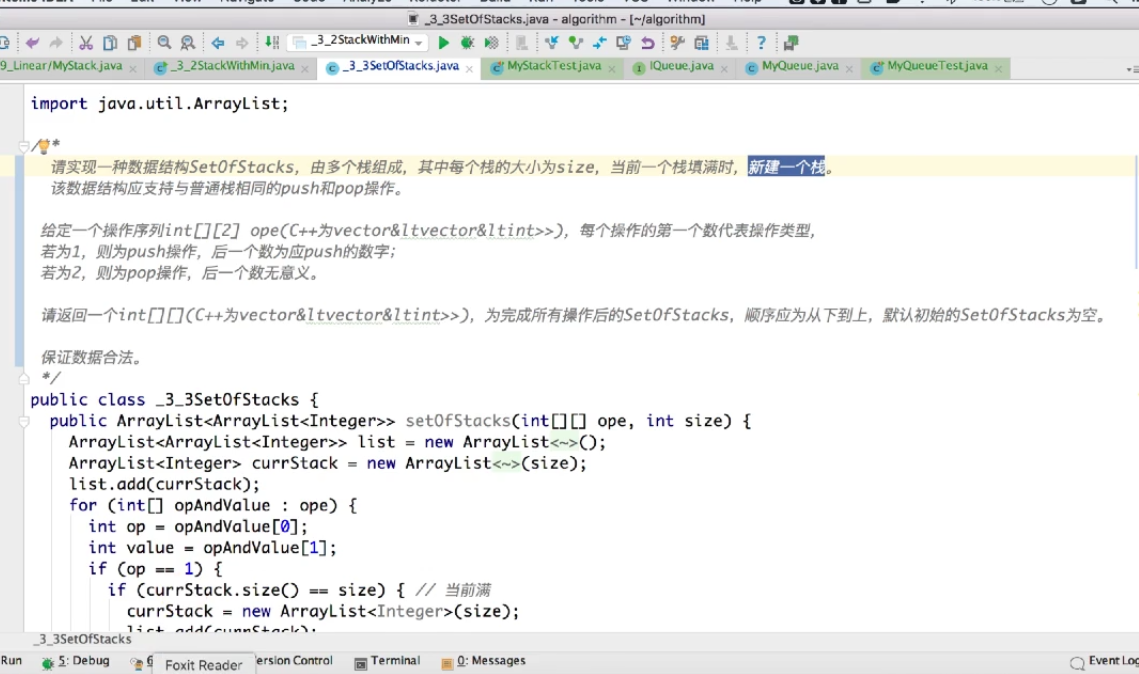Open the Run tool window button
The image size is (1139, 674).
point(11,660)
